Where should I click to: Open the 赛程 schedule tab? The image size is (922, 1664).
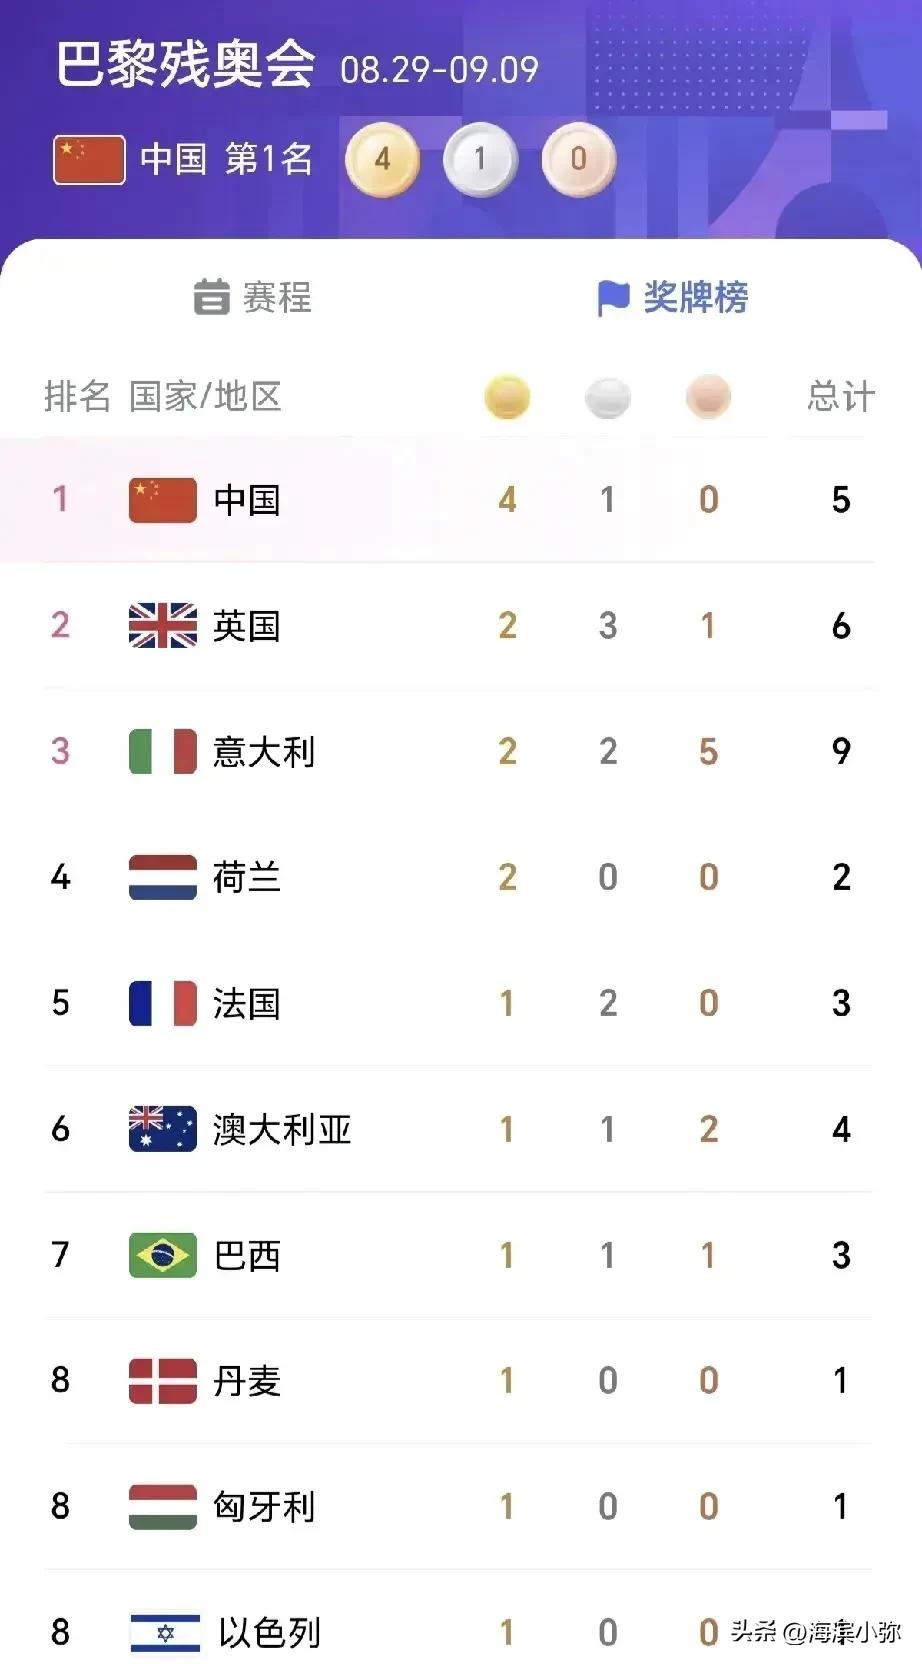[252, 297]
